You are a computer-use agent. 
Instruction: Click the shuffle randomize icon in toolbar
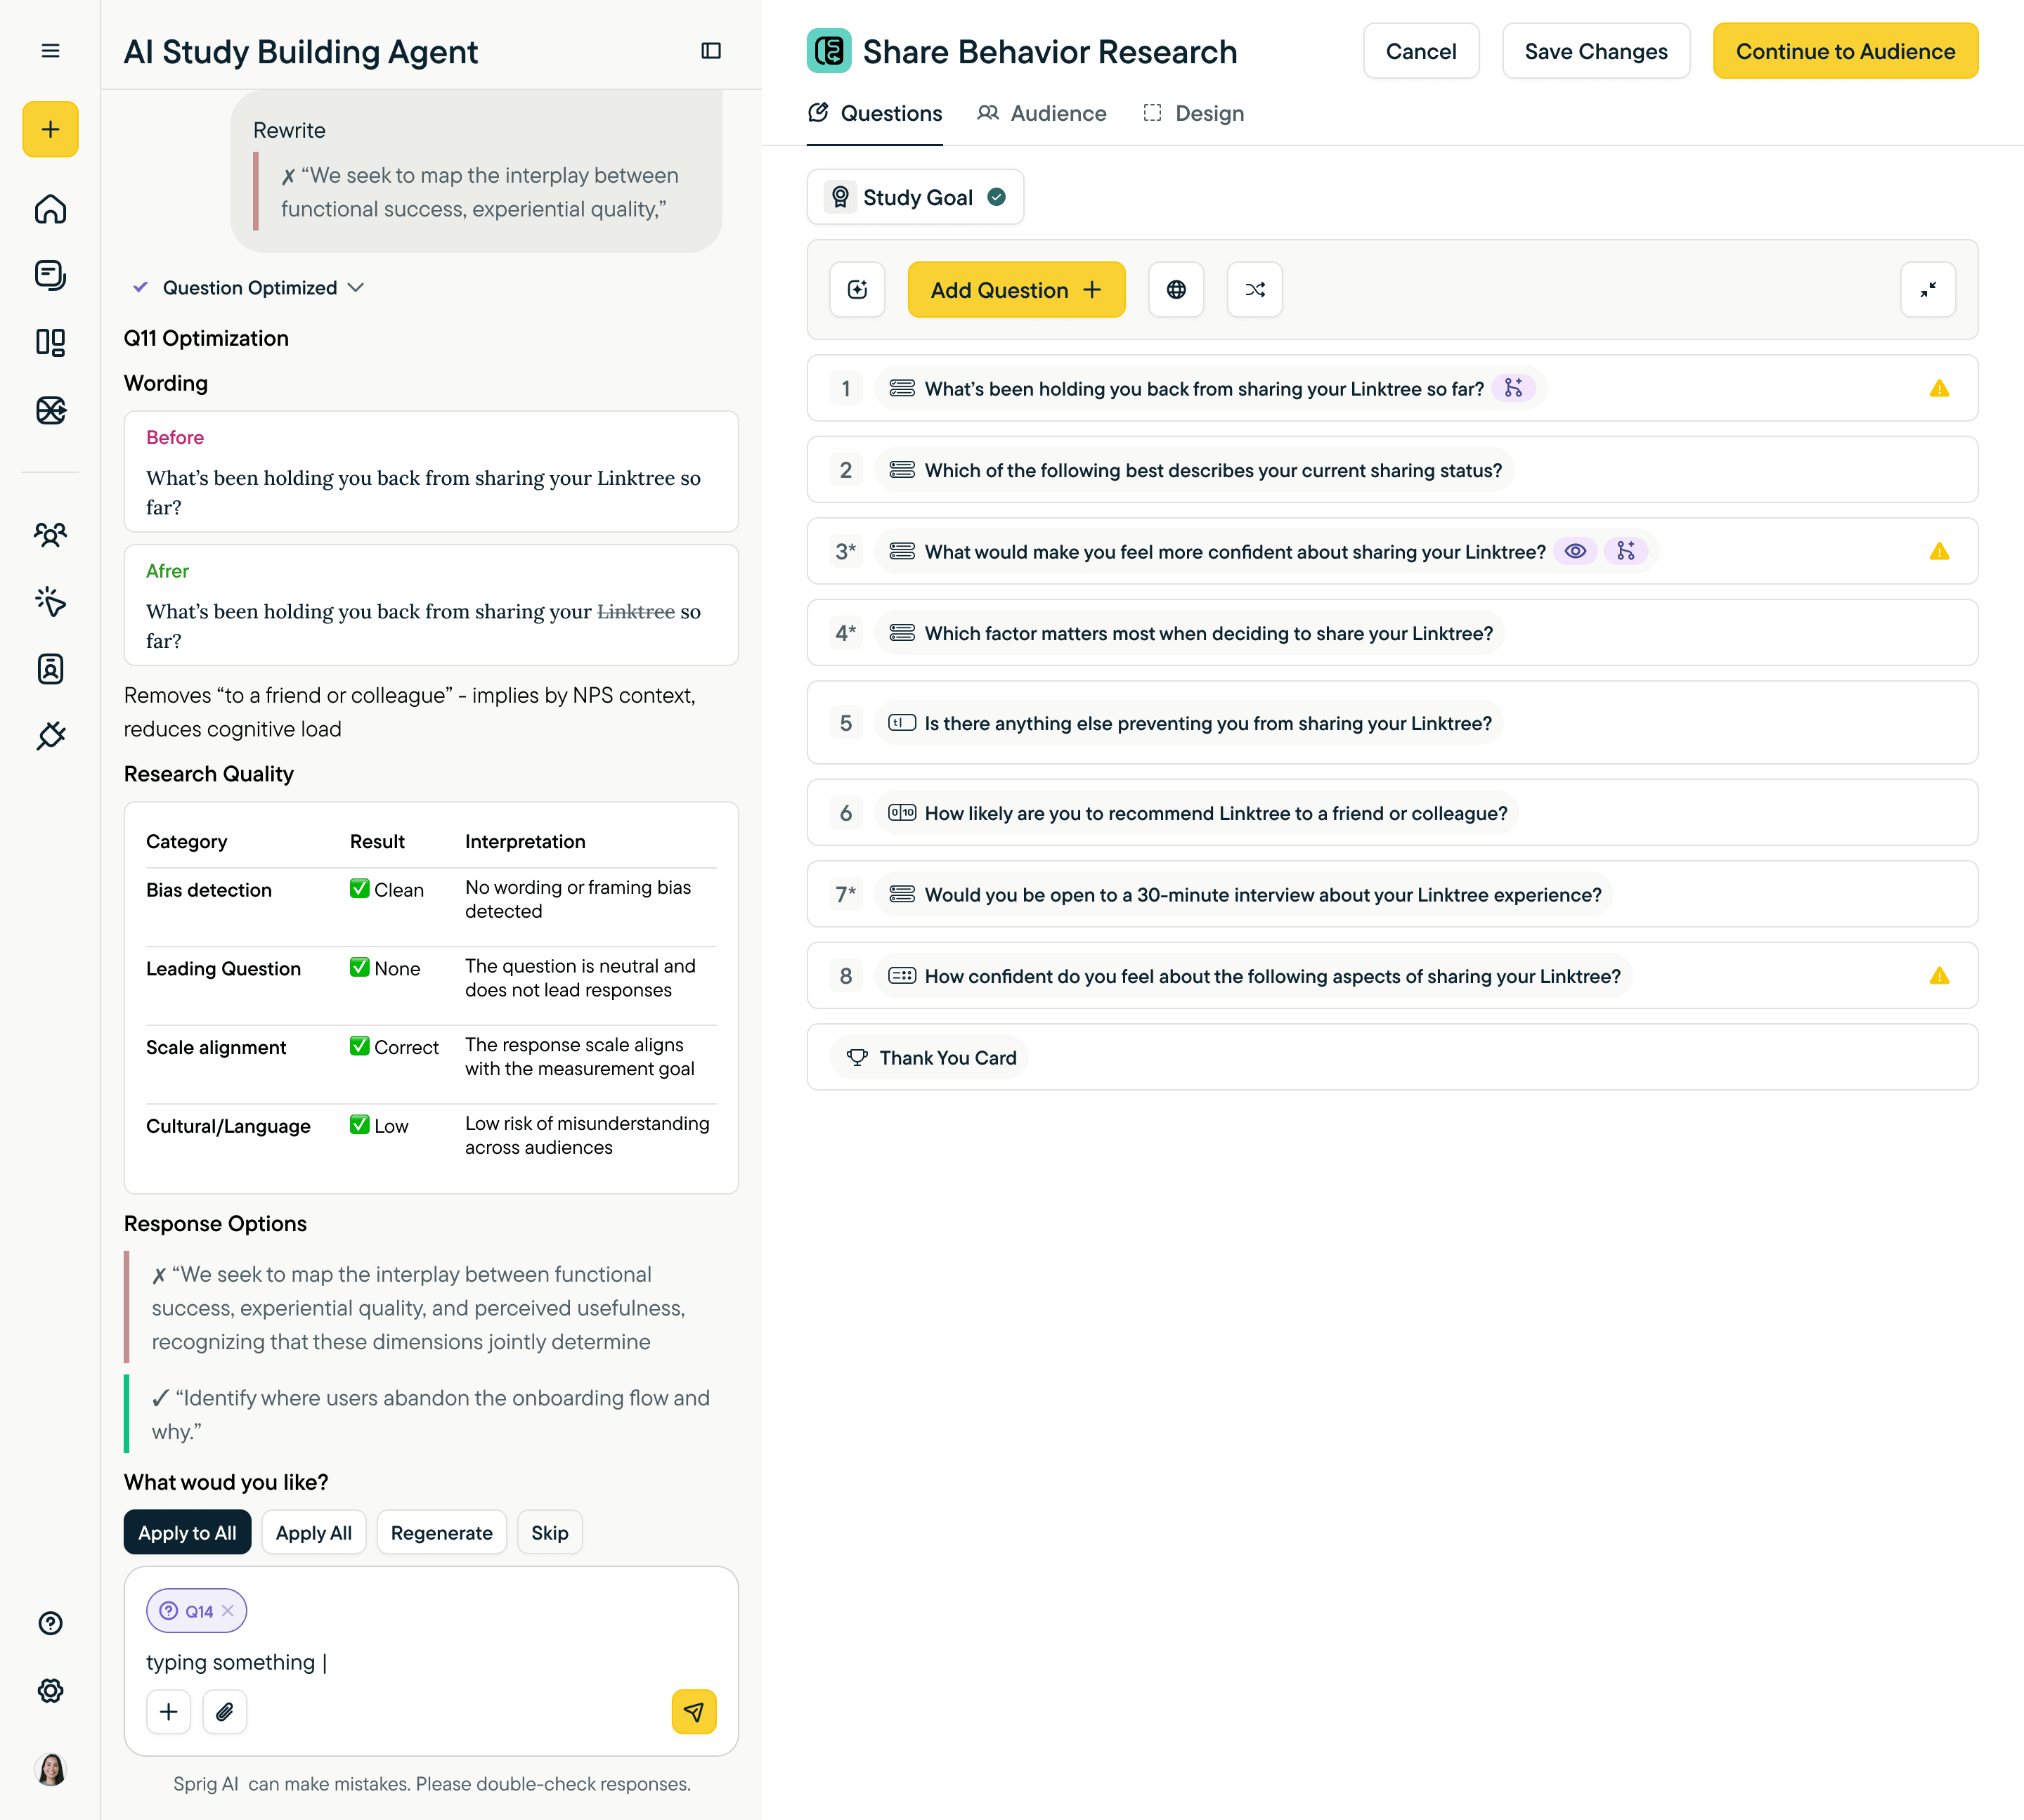pos(1255,290)
